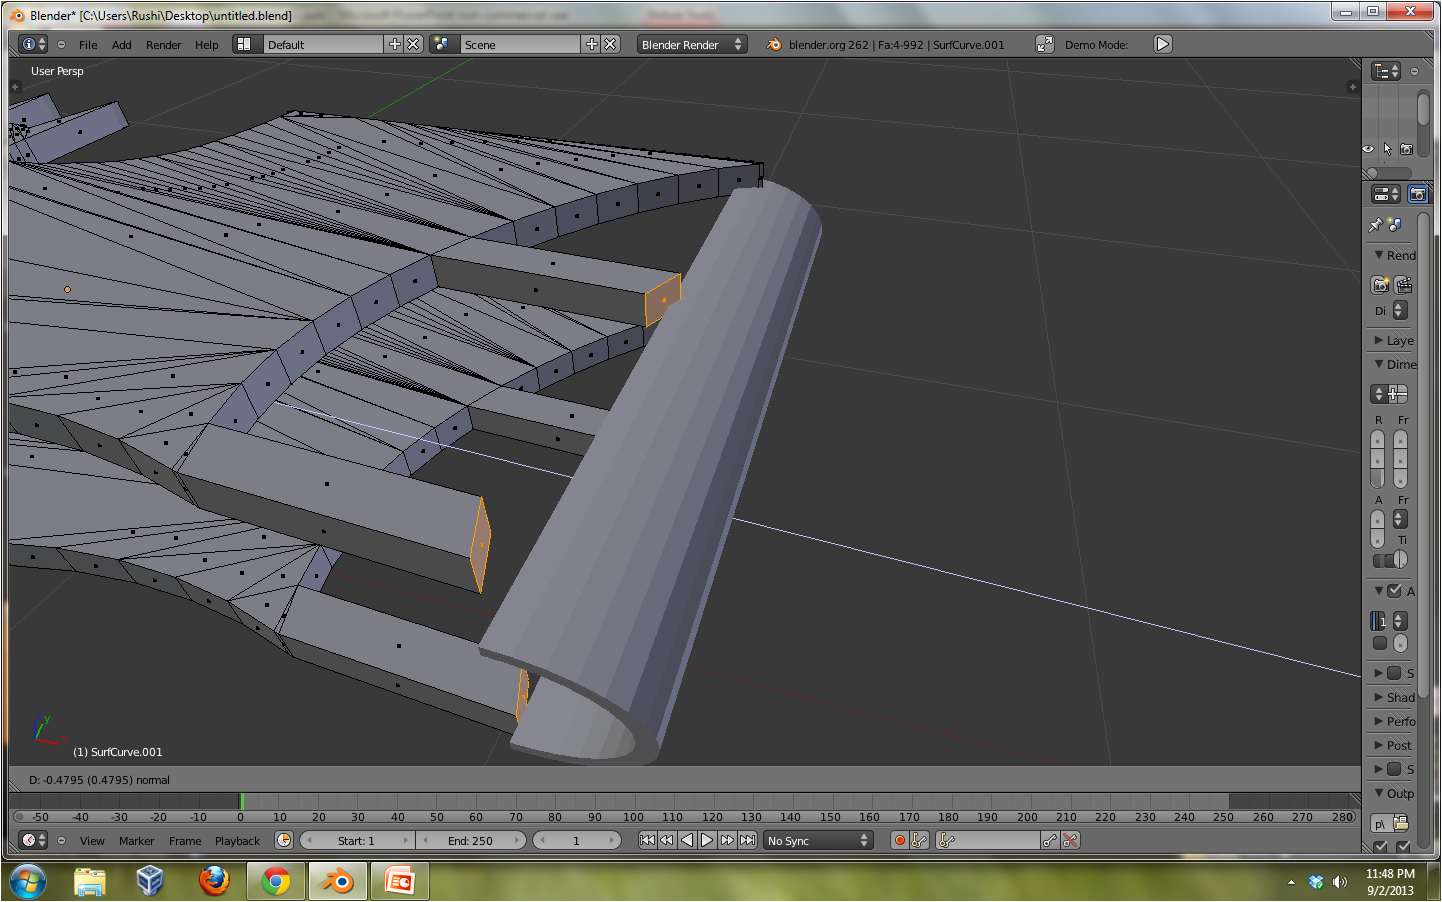Open the Help menu
The image size is (1442, 902).
click(x=206, y=45)
